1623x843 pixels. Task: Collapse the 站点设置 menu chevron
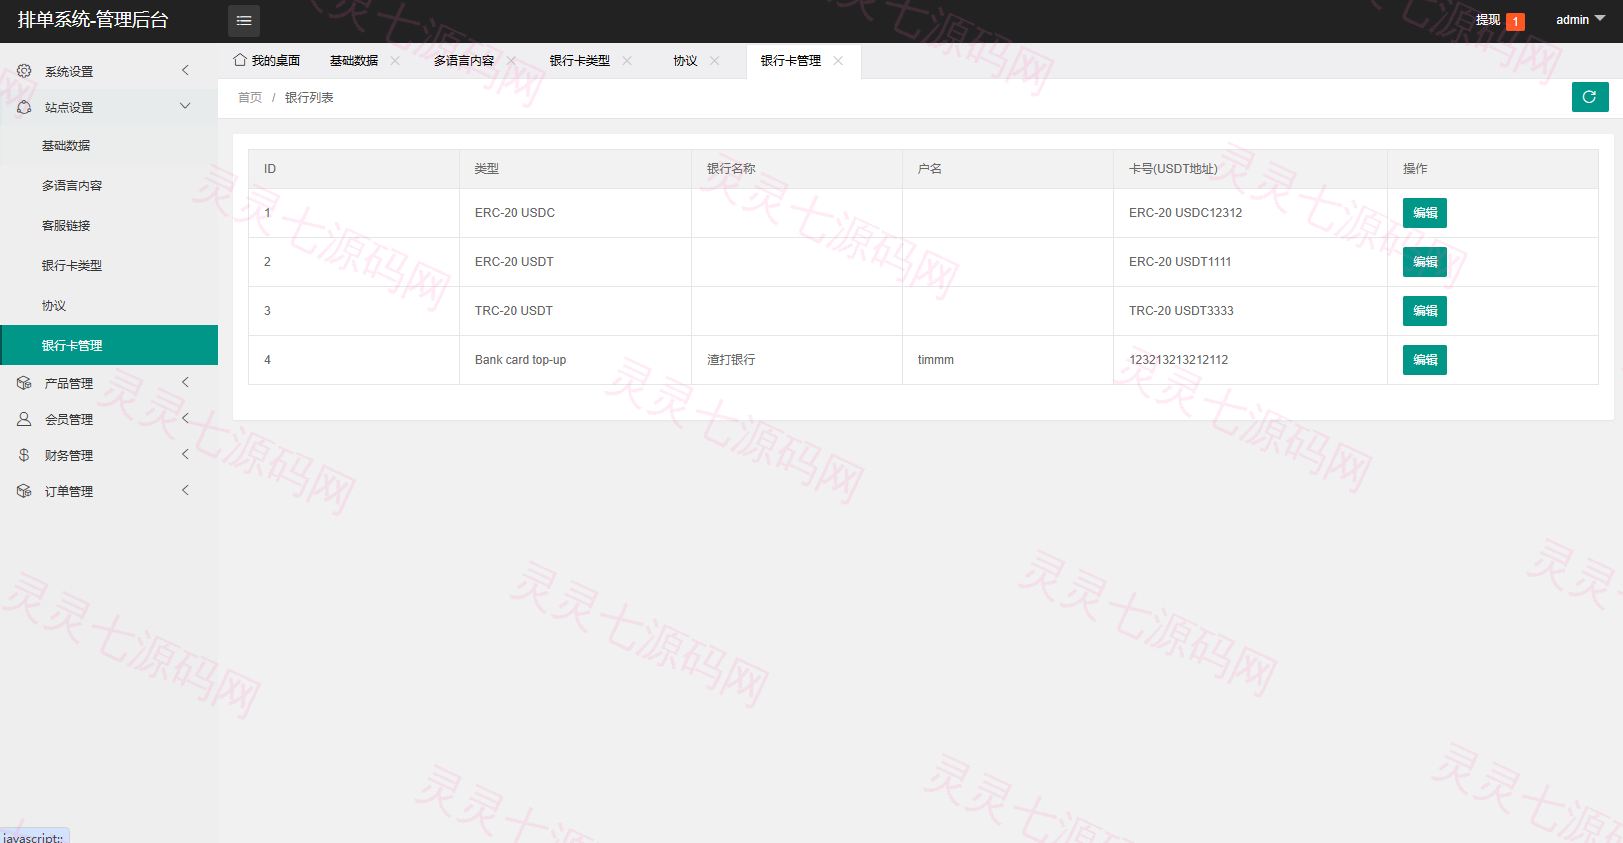[185, 106]
